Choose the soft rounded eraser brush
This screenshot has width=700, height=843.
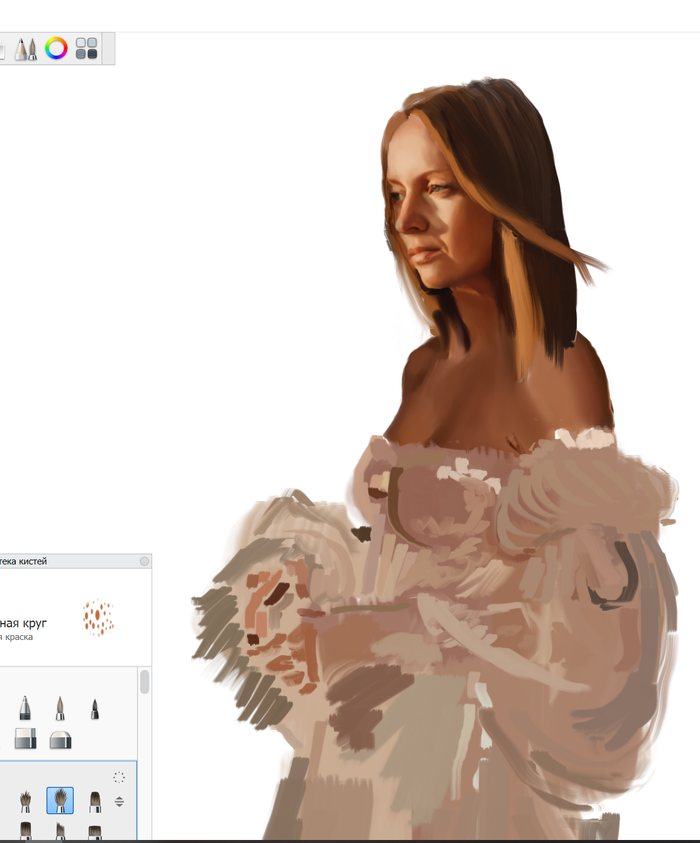[x=60, y=739]
